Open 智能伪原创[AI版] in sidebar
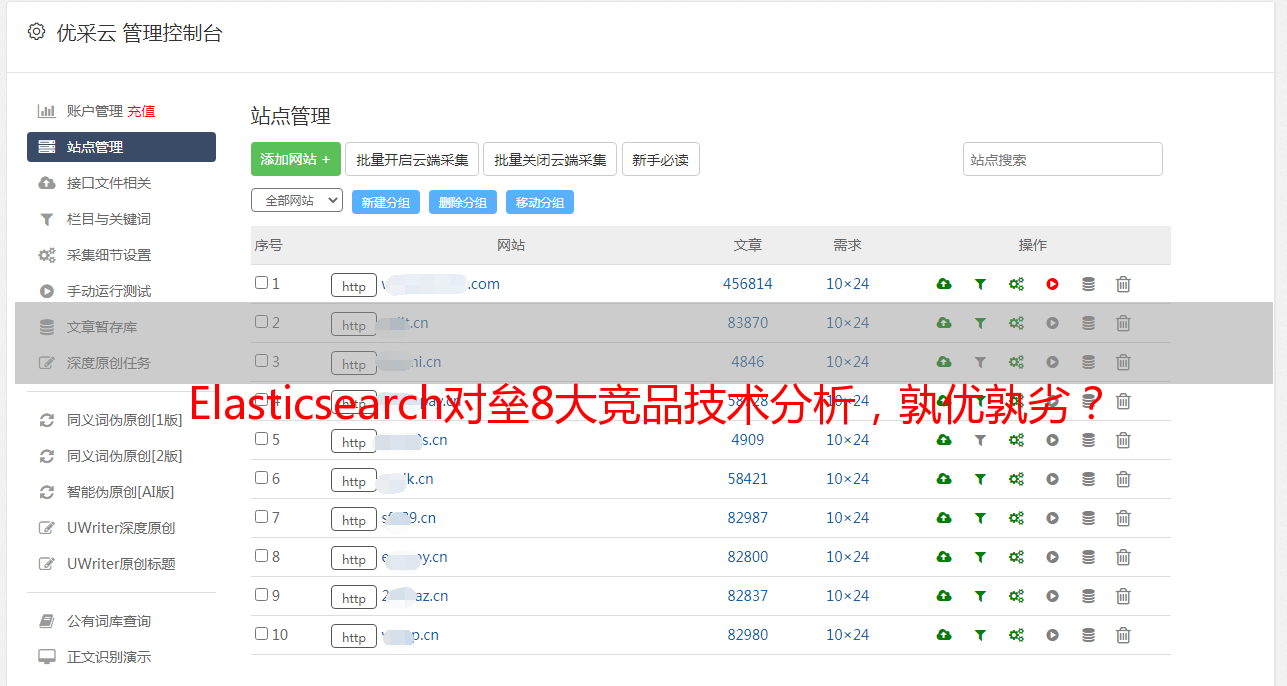 [121, 492]
